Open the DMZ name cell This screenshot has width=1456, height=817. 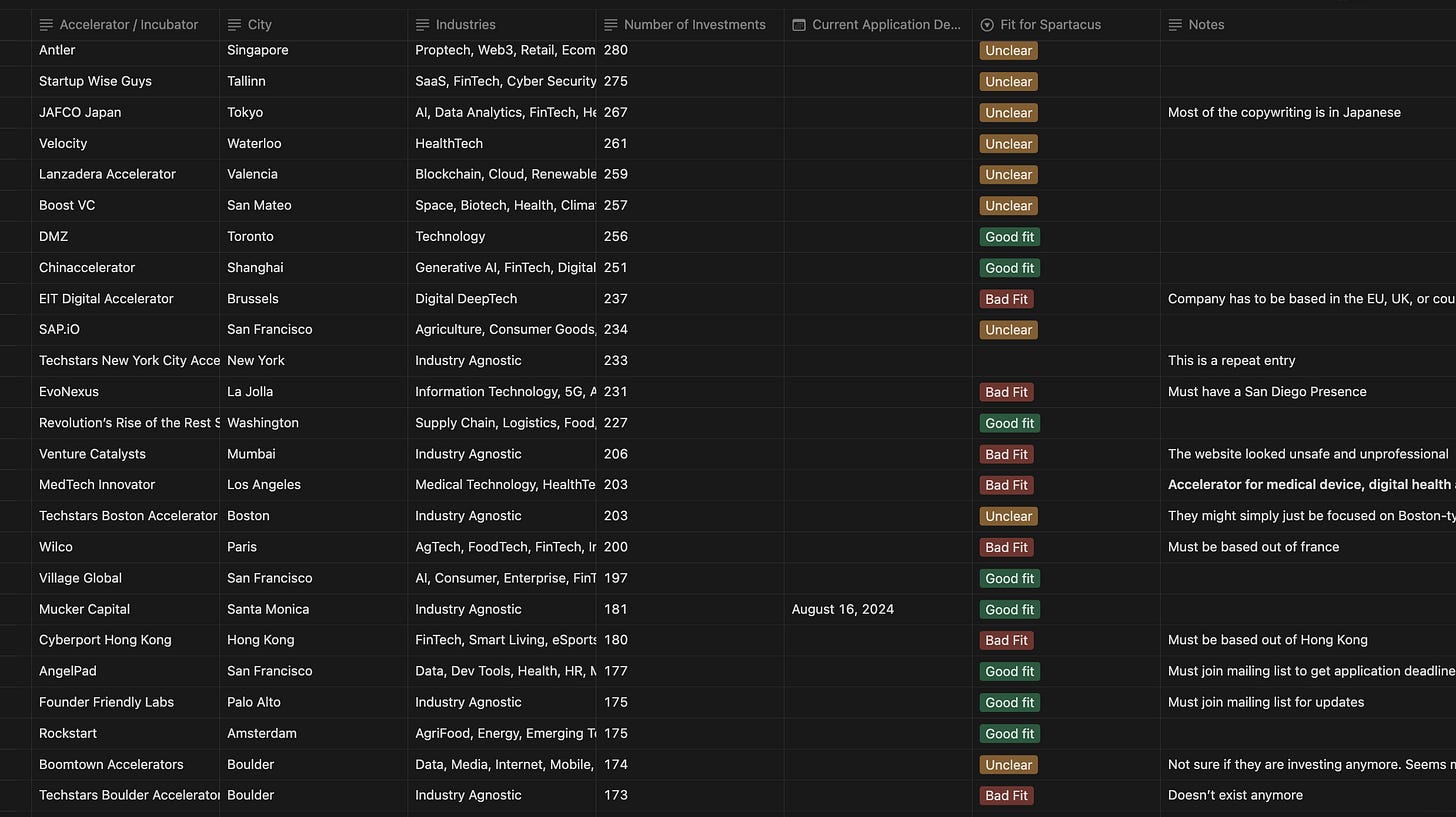pos(125,236)
